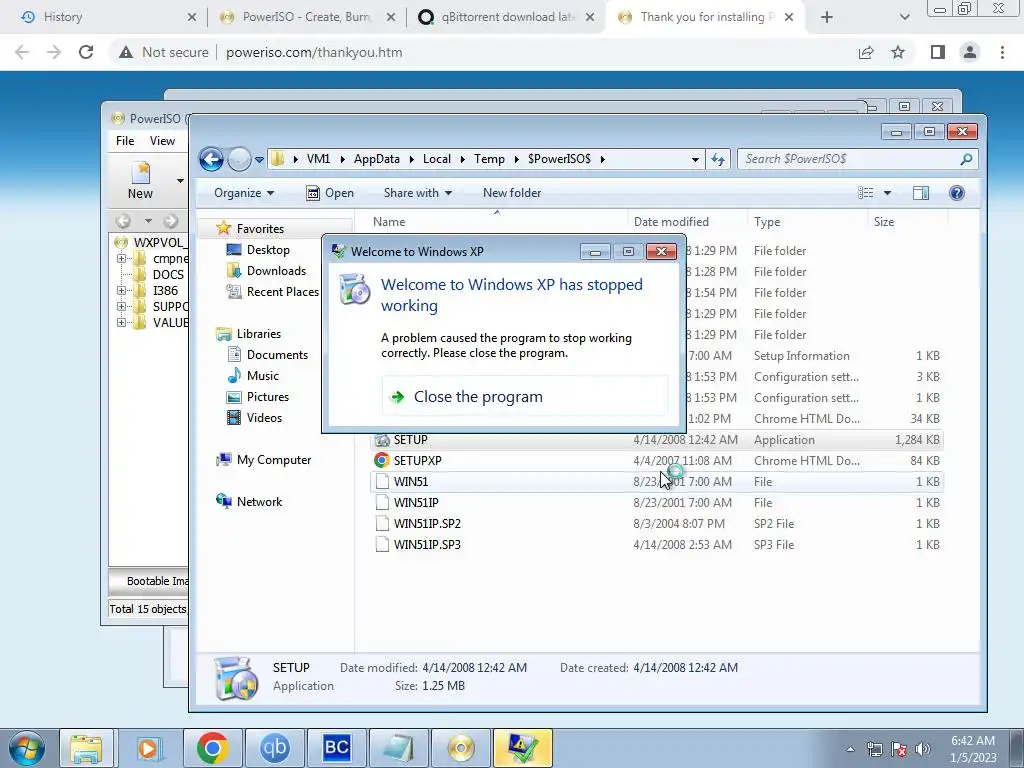The height and width of the screenshot is (768, 1024).
Task: Expand the cmpne folder in PowerISO tree
Action: (x=121, y=259)
